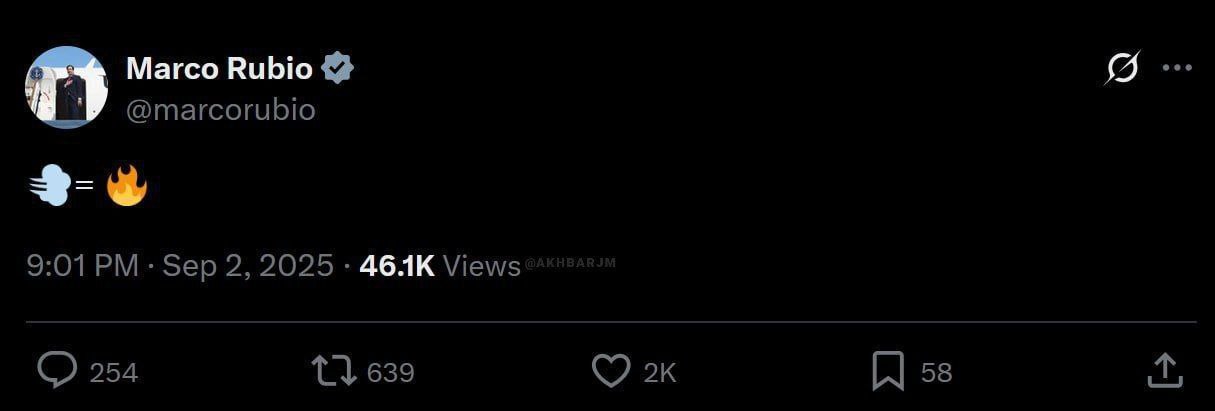Click the wind gust emoji in tweet
Viewport: 1215px width, 411px height.
(50, 185)
